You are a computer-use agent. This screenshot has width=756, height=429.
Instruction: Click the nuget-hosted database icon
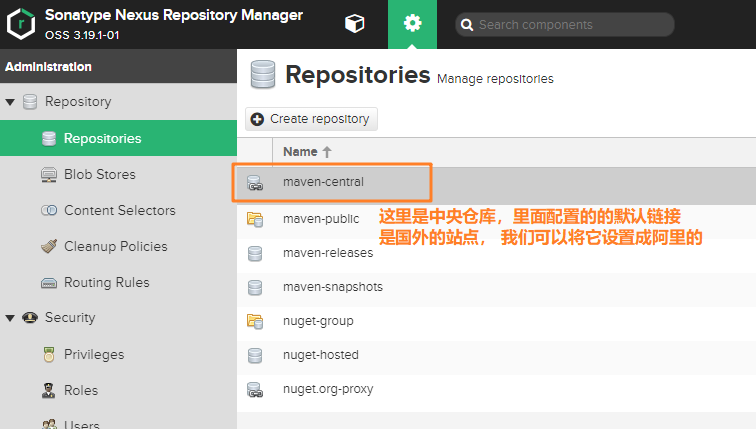point(255,356)
